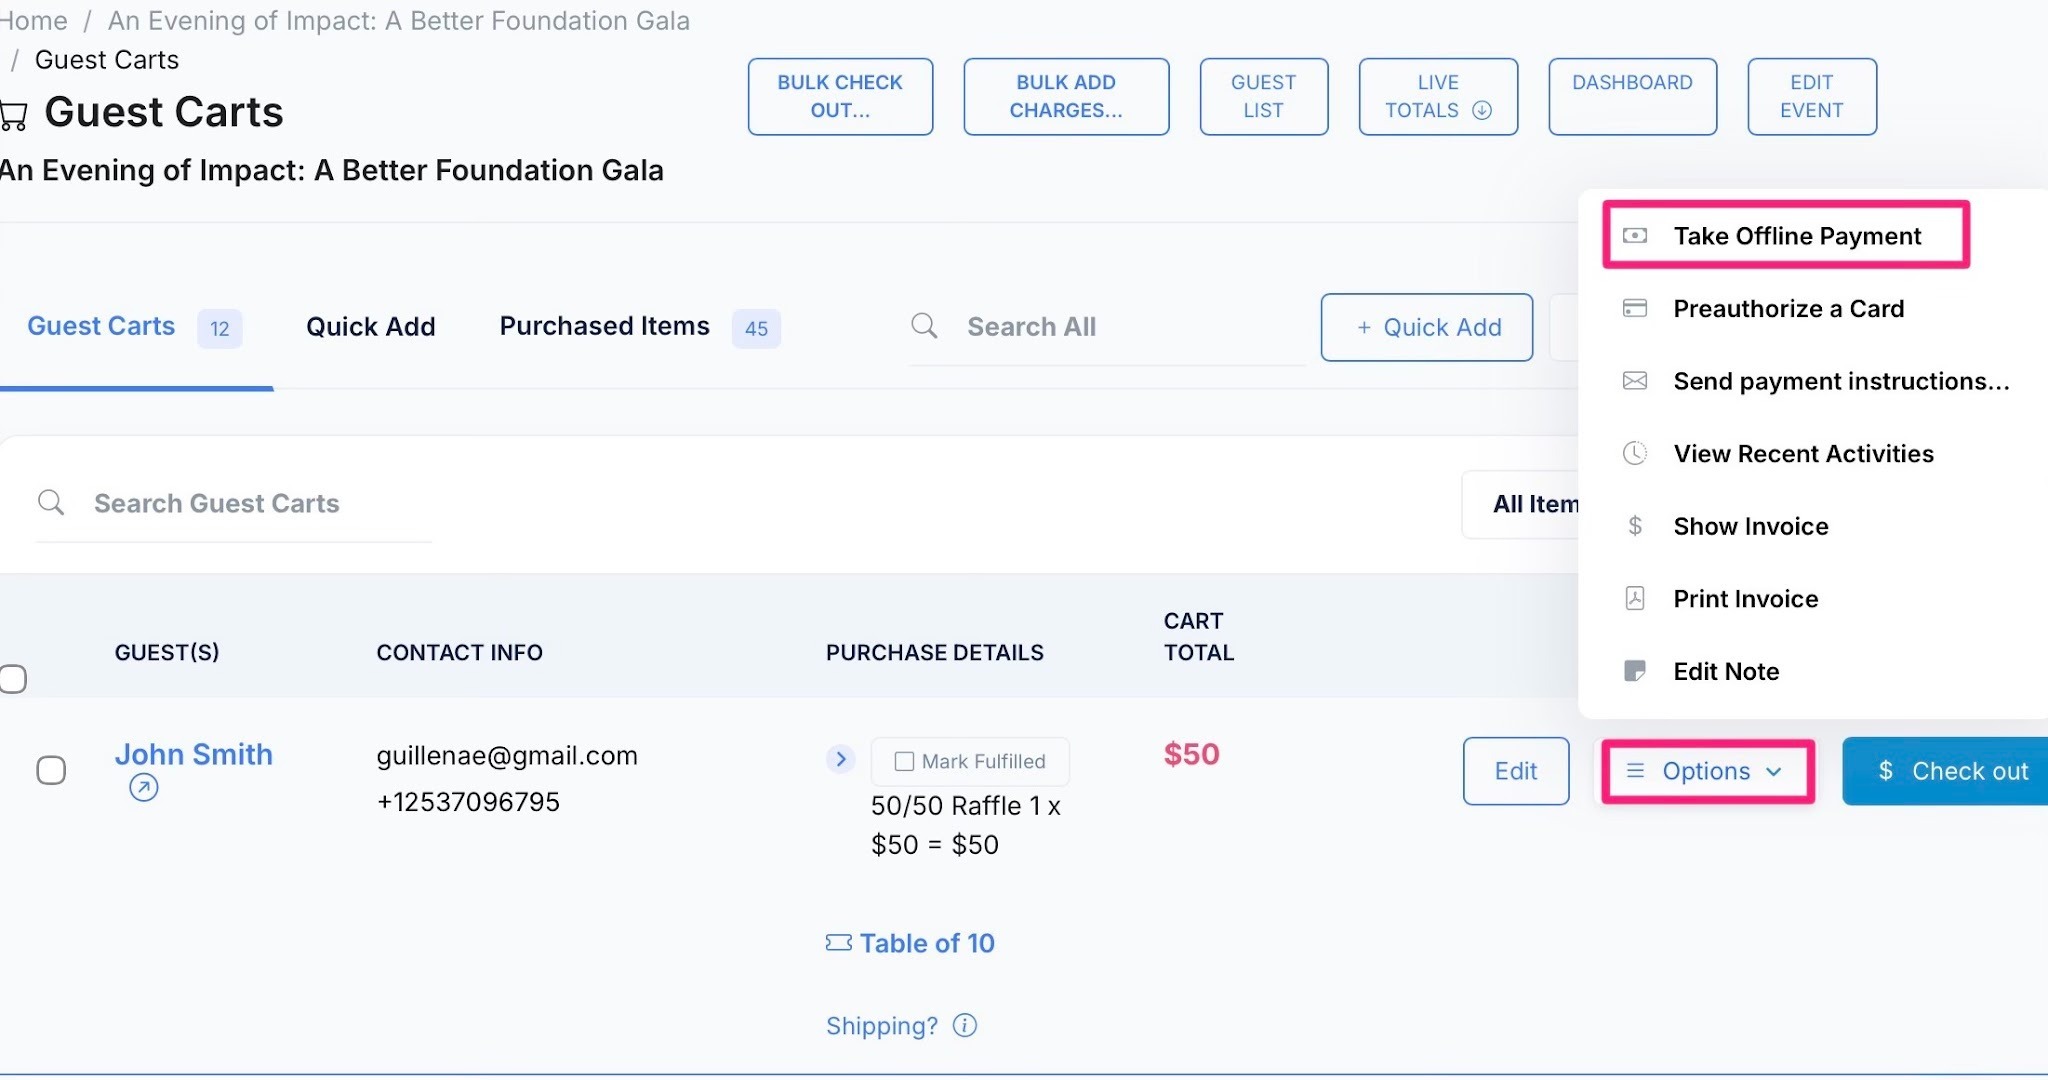
Task: Click into the Search Guest Carts field
Action: pos(234,503)
